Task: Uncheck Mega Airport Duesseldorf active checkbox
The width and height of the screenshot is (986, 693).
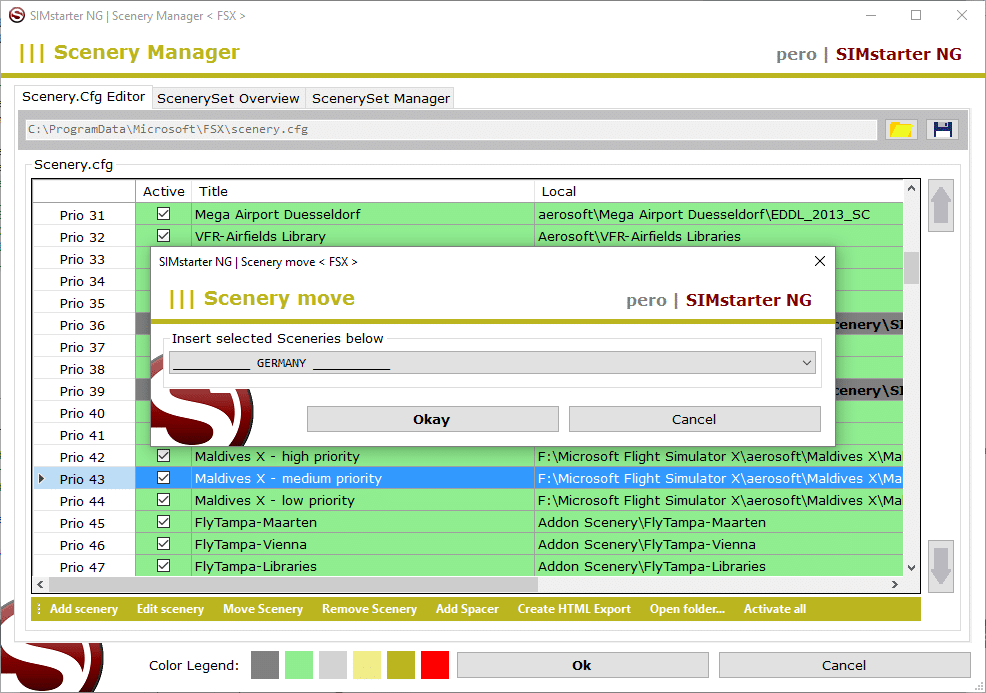Action: [x=163, y=214]
